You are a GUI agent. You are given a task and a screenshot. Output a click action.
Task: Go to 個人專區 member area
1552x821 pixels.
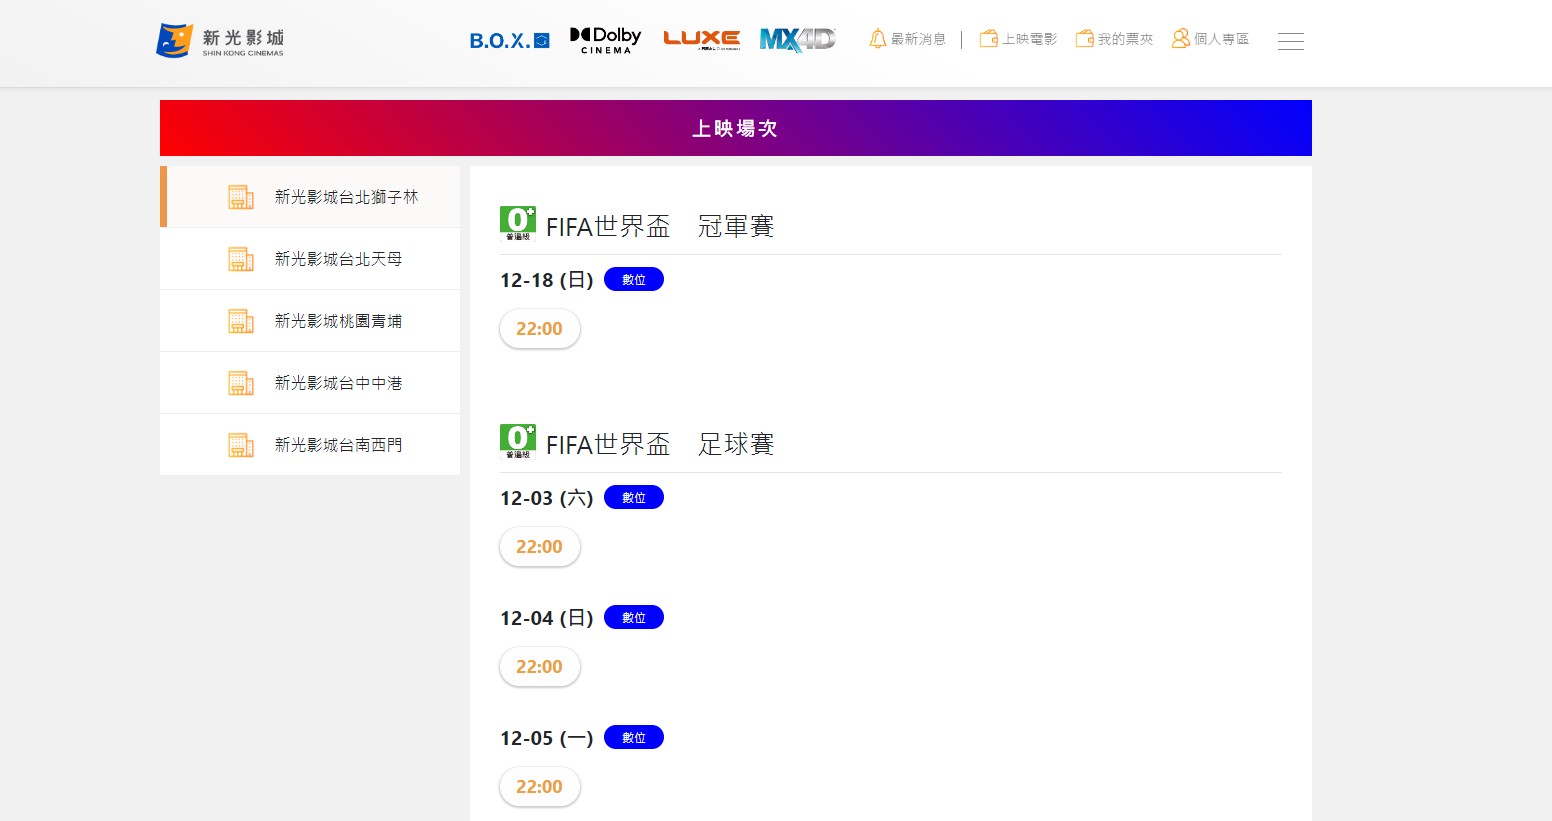coord(1210,39)
